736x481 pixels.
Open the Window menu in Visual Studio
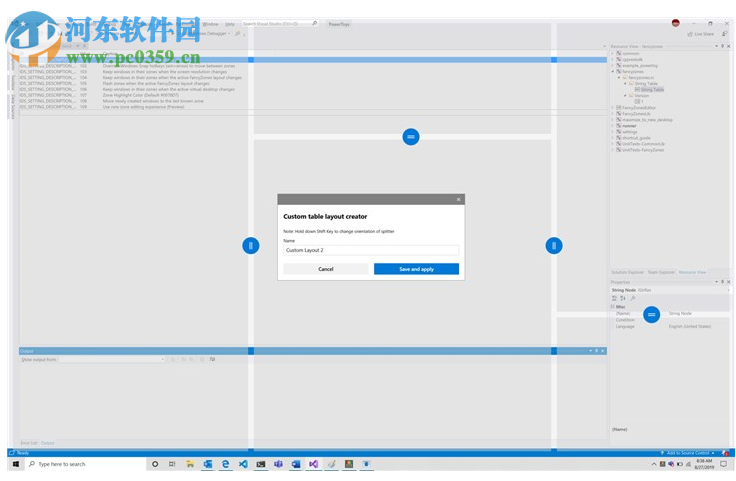[x=210, y=24]
